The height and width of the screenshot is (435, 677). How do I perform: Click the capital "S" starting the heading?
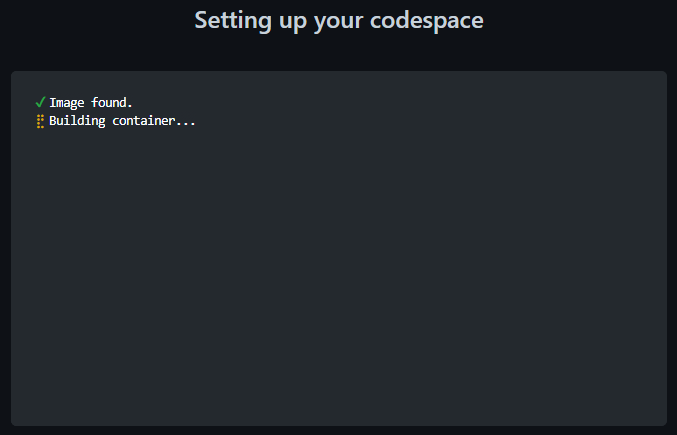click(201, 20)
